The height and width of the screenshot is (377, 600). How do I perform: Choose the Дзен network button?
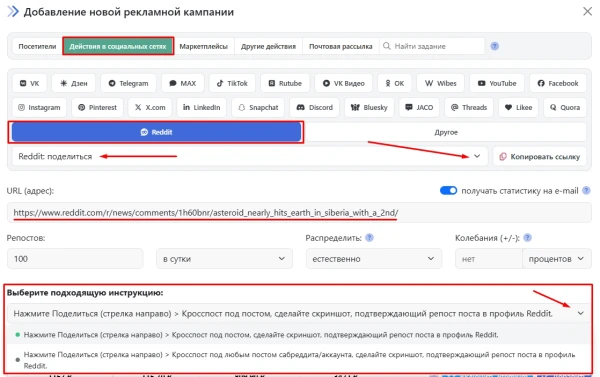pos(74,83)
